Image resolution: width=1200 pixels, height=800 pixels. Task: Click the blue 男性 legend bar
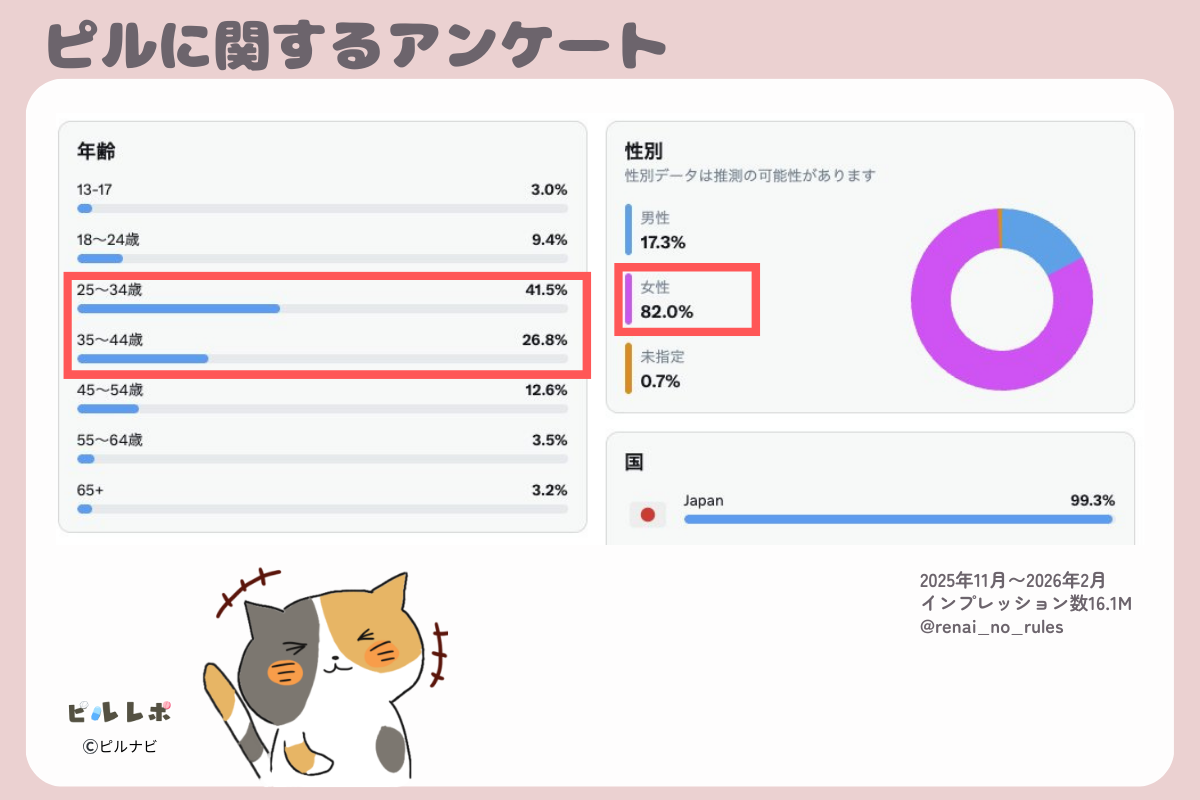point(629,229)
